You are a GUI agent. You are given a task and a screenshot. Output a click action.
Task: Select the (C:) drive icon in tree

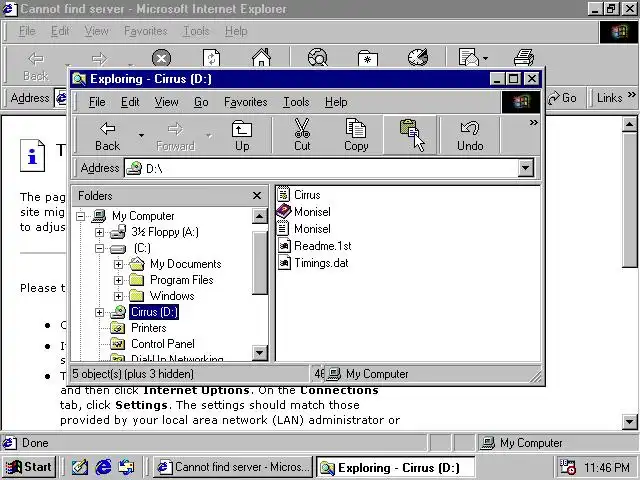click(118, 248)
